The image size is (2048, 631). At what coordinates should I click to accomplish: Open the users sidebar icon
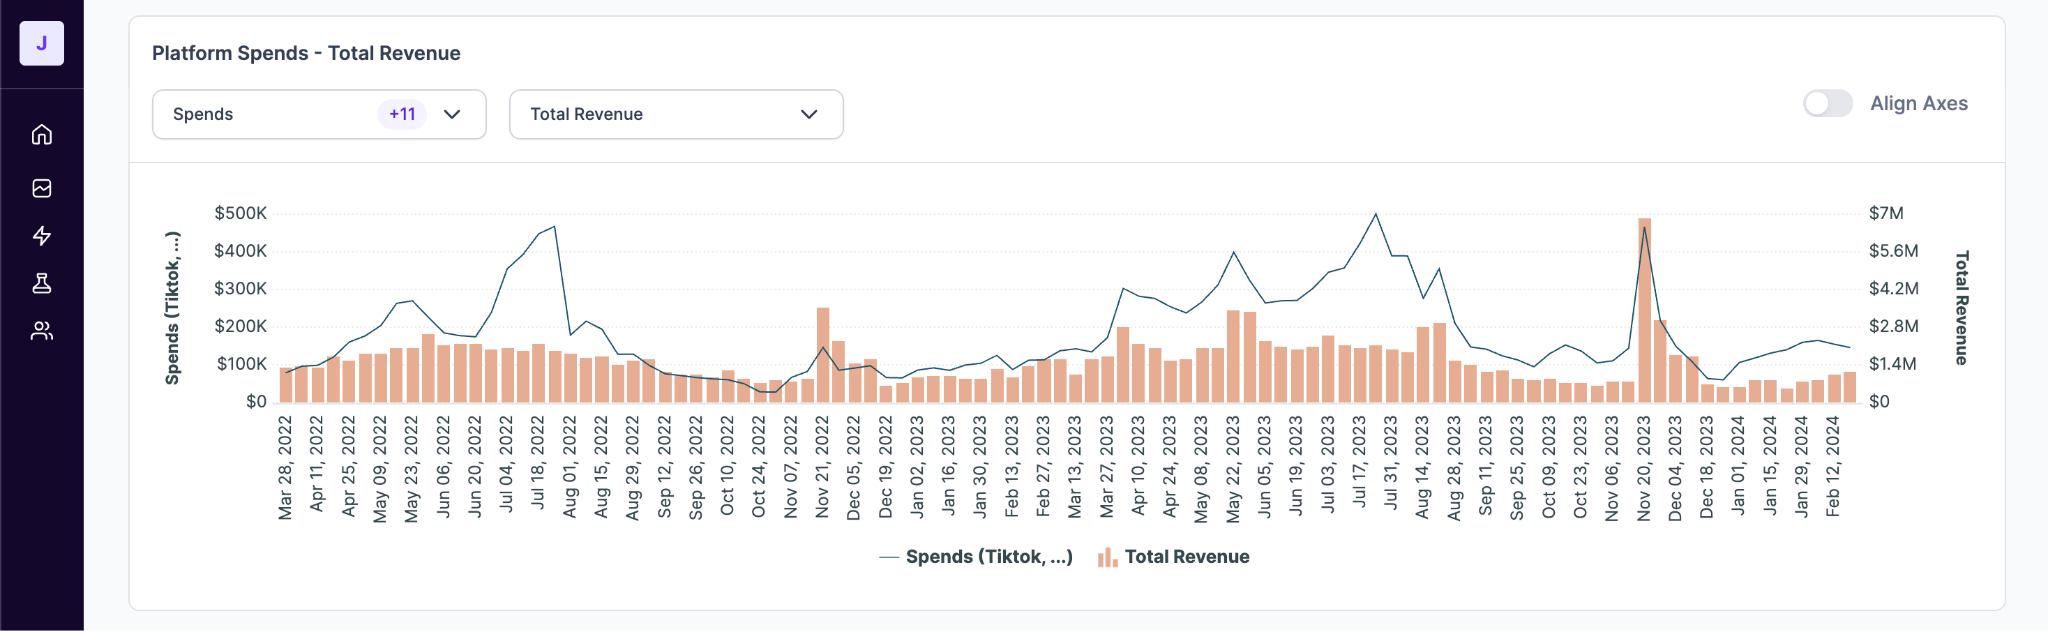[x=42, y=331]
